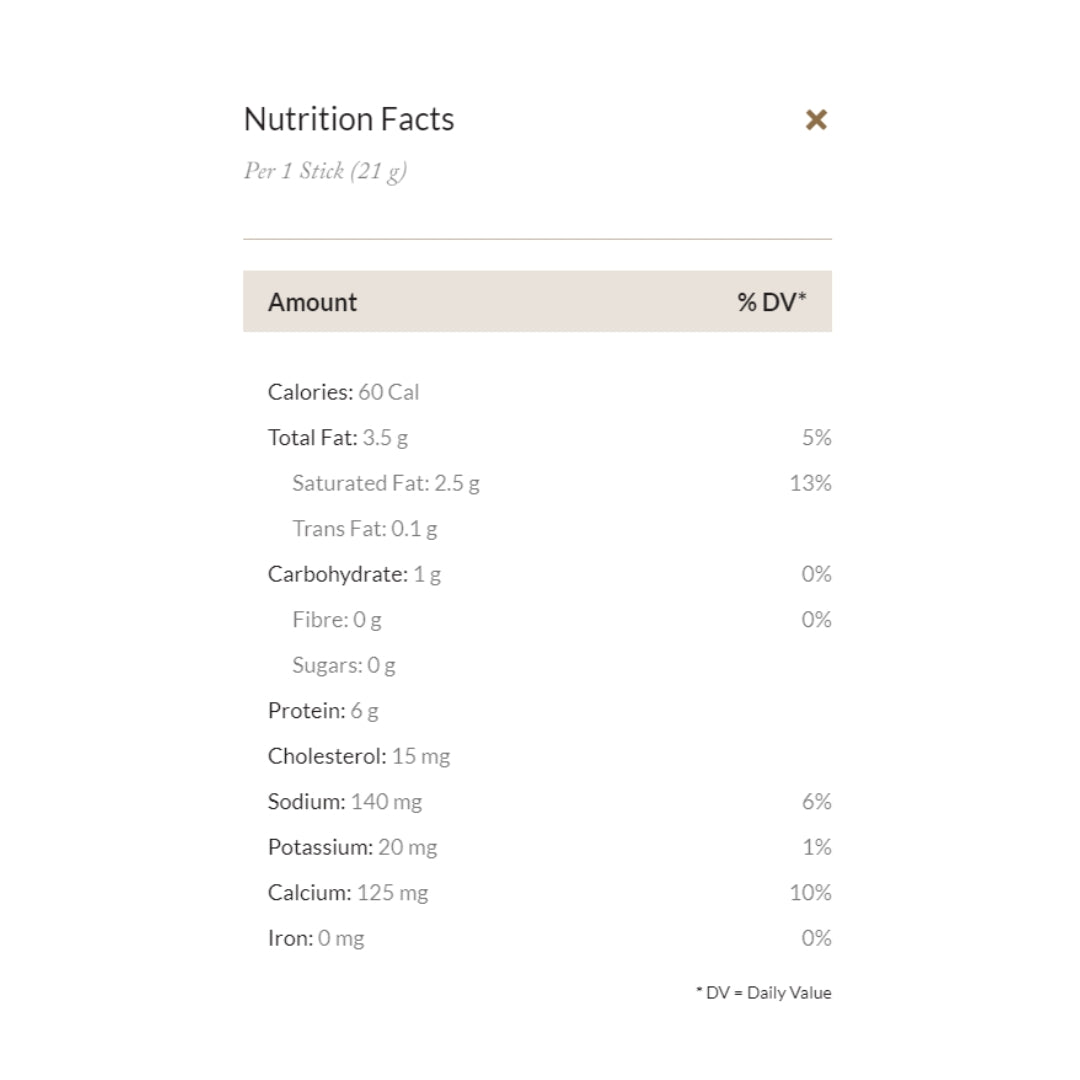Image resolution: width=1080 pixels, height=1080 pixels.
Task: Select the Calories 60 Cal row
Action: tap(343, 392)
